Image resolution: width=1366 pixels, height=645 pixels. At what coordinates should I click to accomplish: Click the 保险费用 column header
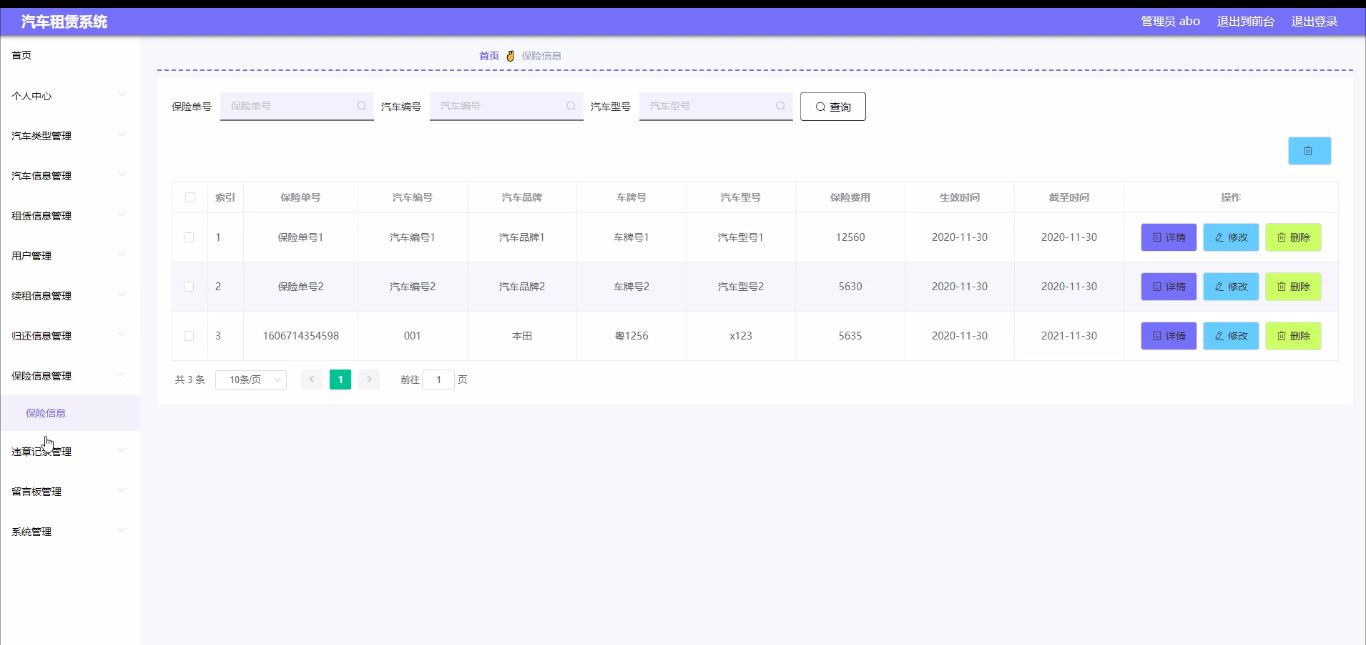click(850, 198)
